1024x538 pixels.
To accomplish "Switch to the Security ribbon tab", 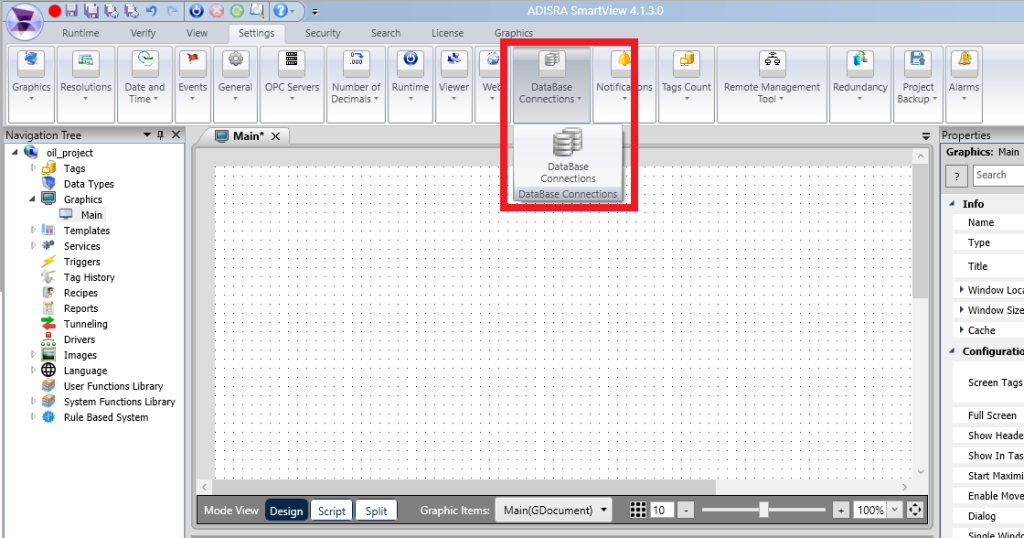I will tap(323, 33).
